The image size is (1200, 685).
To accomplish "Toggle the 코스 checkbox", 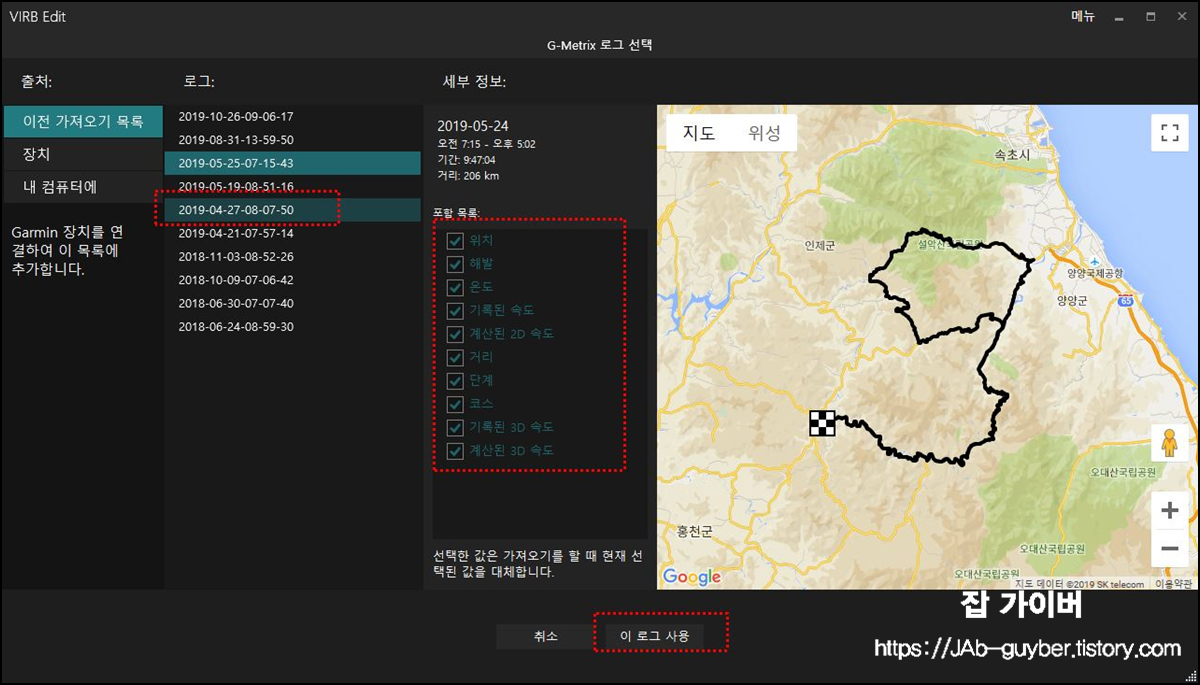I will point(455,404).
